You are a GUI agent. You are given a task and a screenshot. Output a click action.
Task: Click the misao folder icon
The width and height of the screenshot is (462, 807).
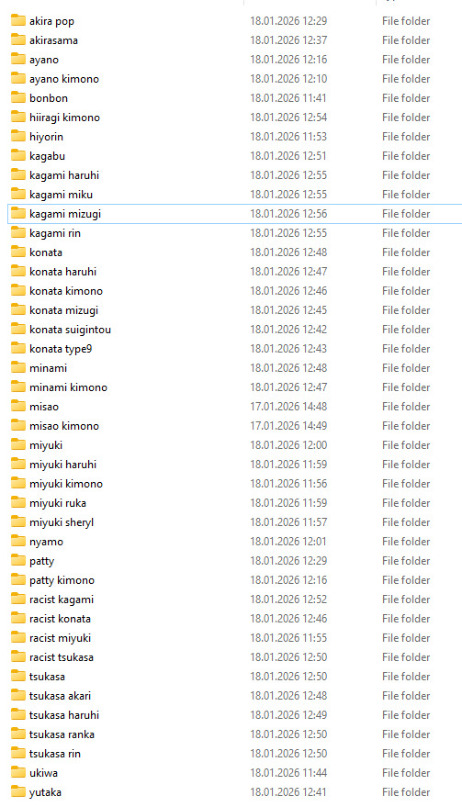click(18, 406)
